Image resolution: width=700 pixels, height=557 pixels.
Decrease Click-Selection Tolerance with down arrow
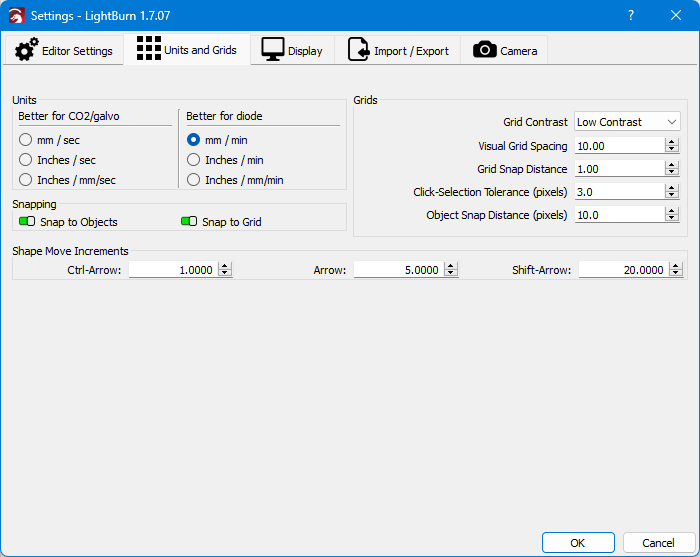click(x=671, y=195)
